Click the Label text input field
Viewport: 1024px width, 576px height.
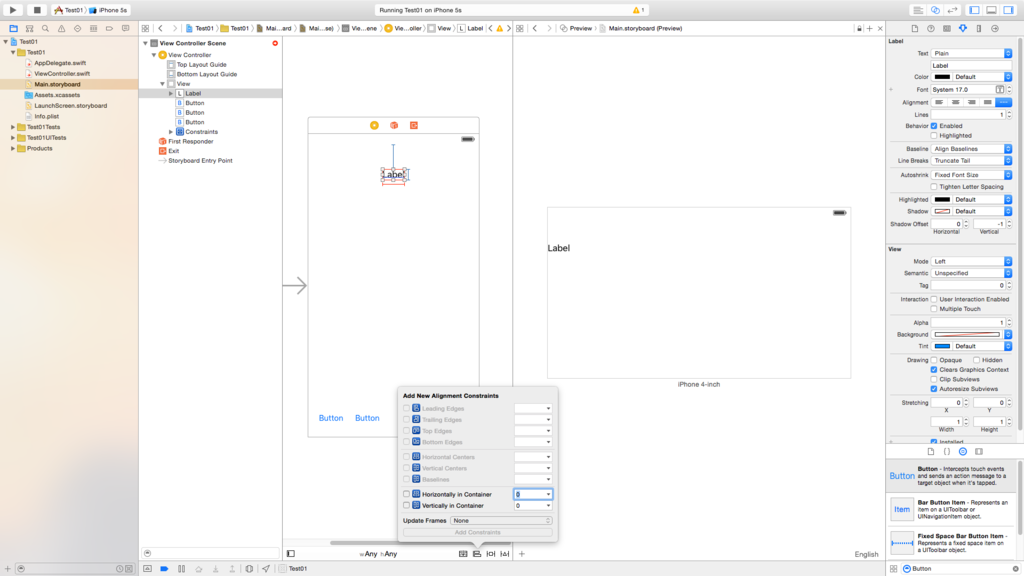[971, 65]
